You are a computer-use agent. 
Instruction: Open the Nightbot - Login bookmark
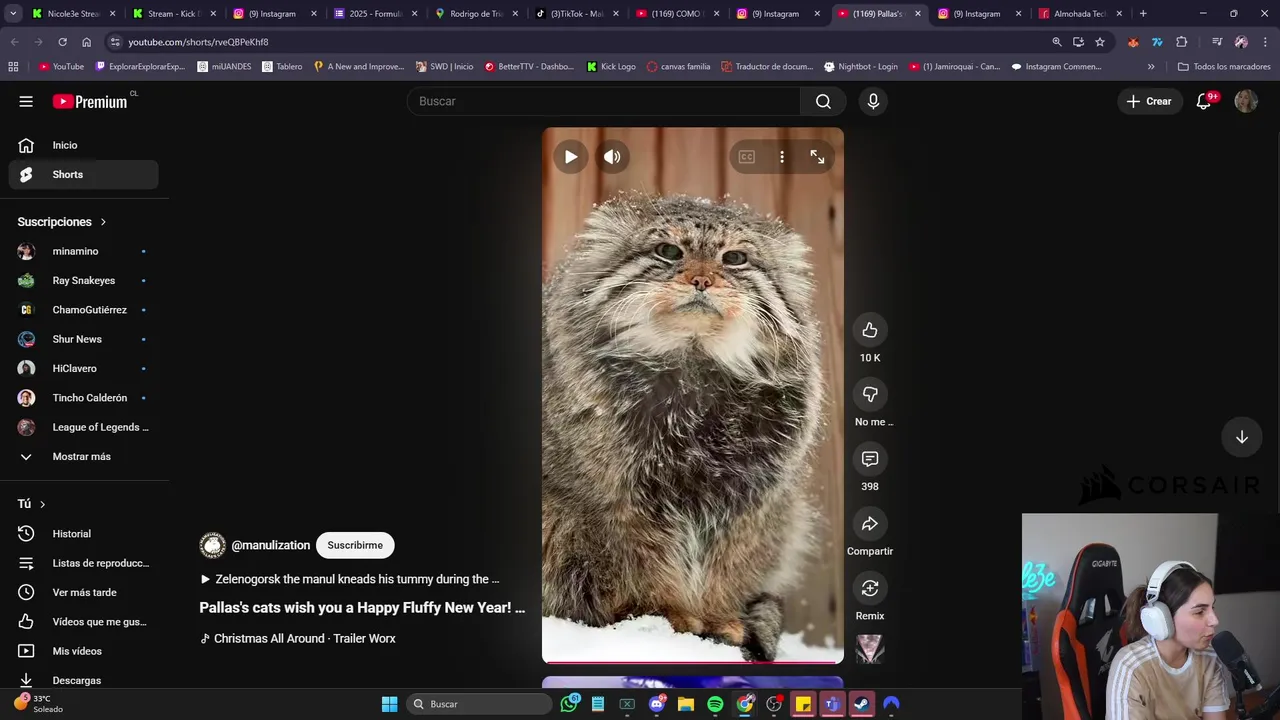coord(861,66)
